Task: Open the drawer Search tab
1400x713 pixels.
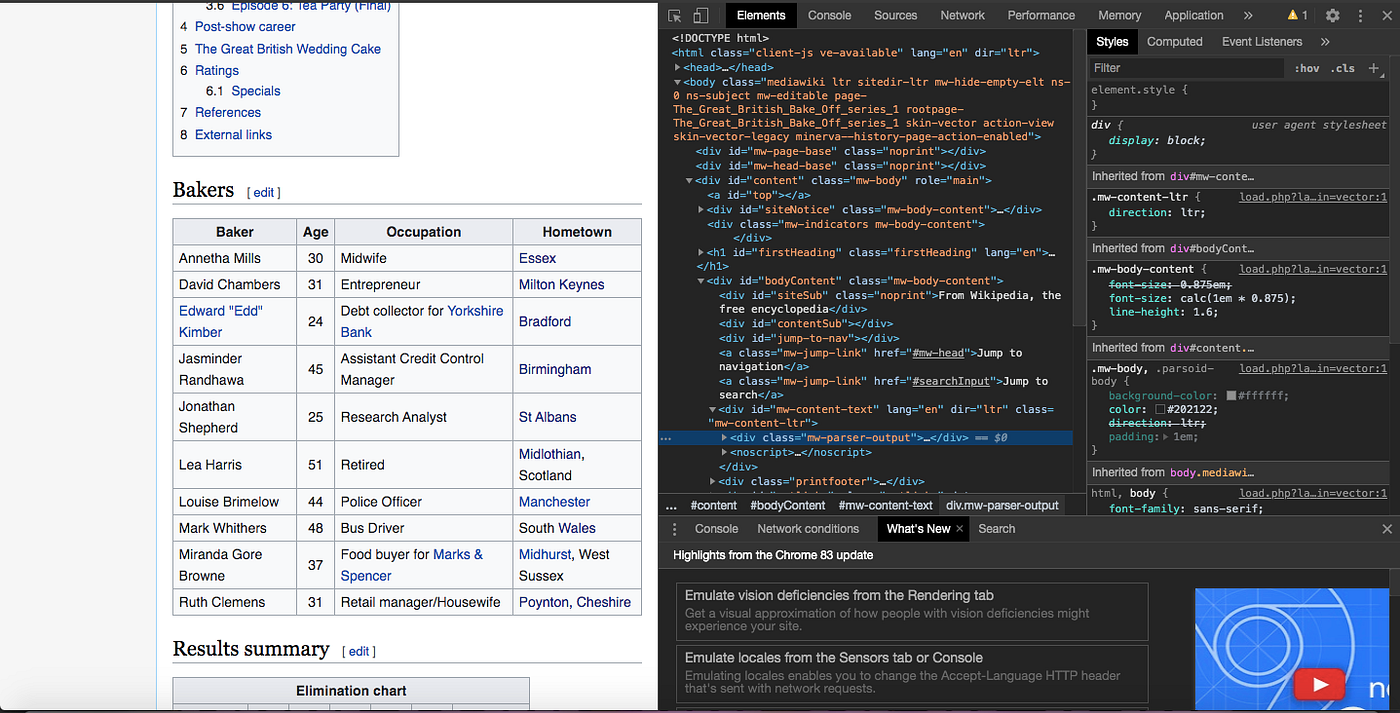Action: [x=997, y=529]
